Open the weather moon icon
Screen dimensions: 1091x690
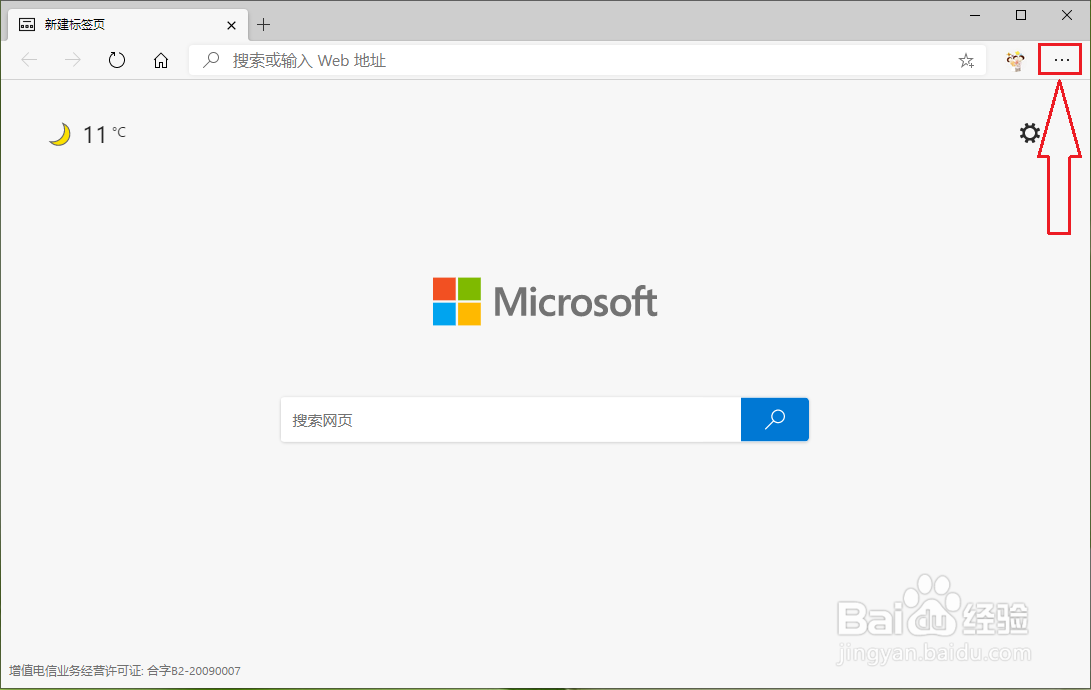(x=61, y=134)
